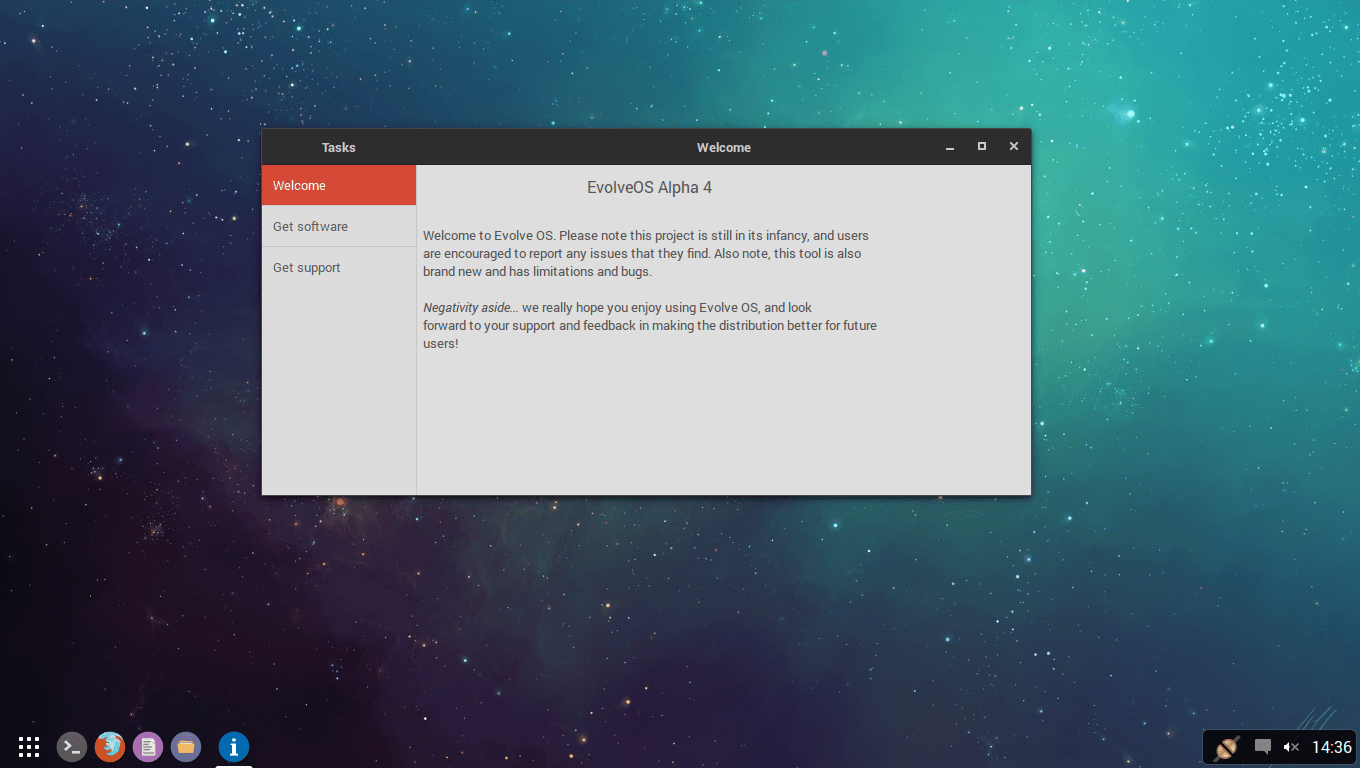Open the text editor panel icon
Viewport: 1360px width, 768px height.
(148, 747)
